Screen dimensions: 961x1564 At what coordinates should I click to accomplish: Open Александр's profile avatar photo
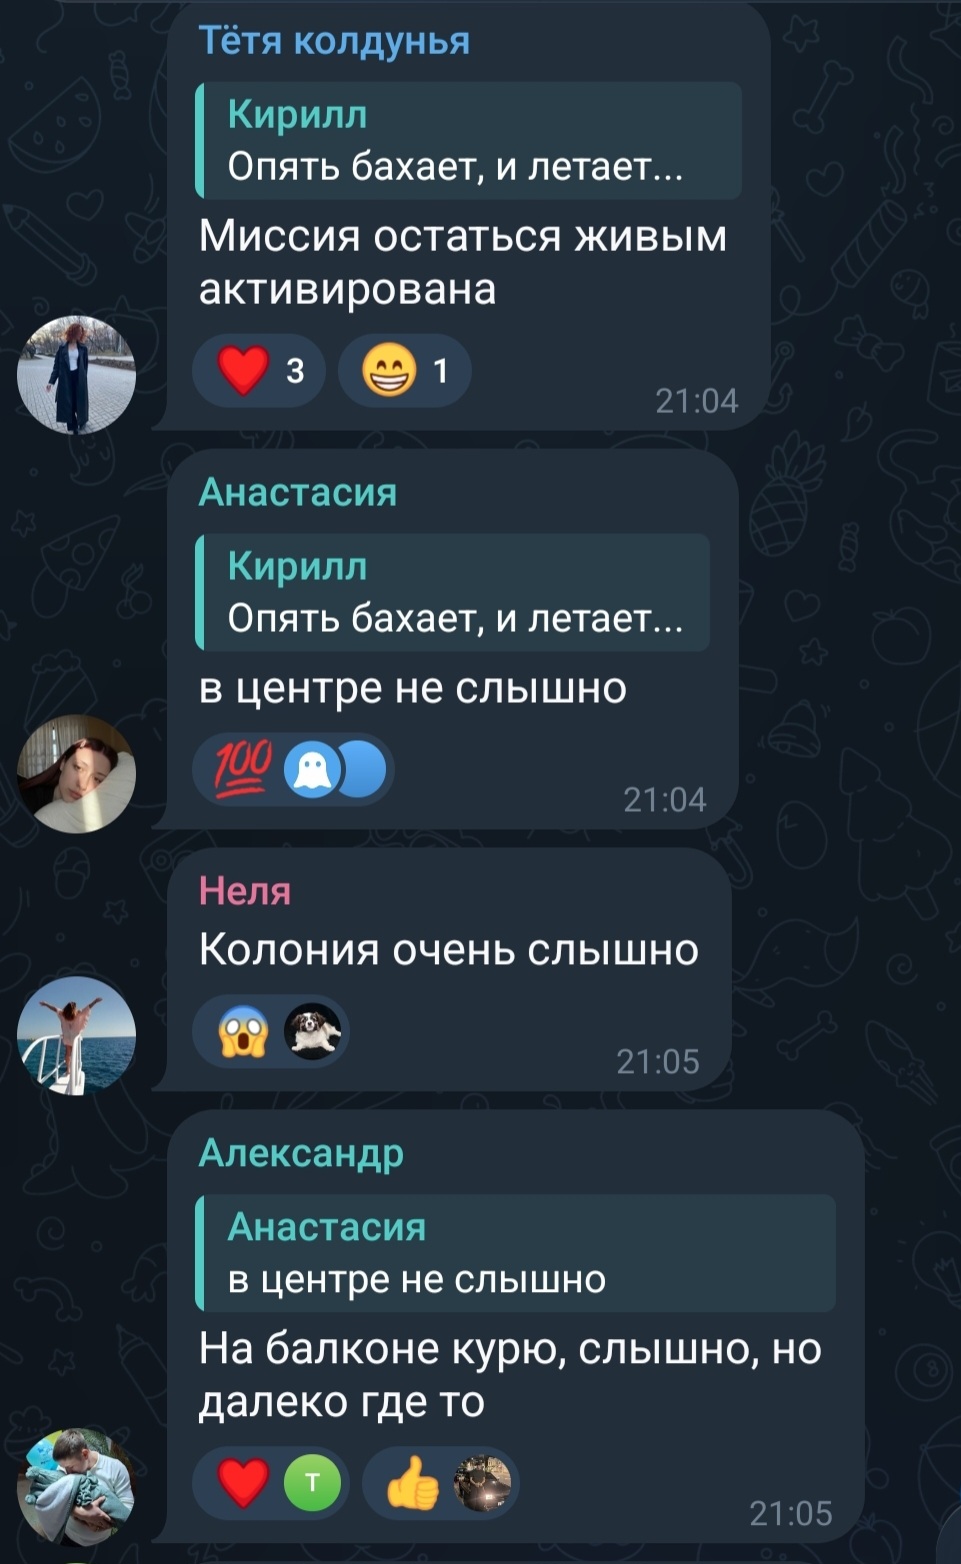[76, 1486]
